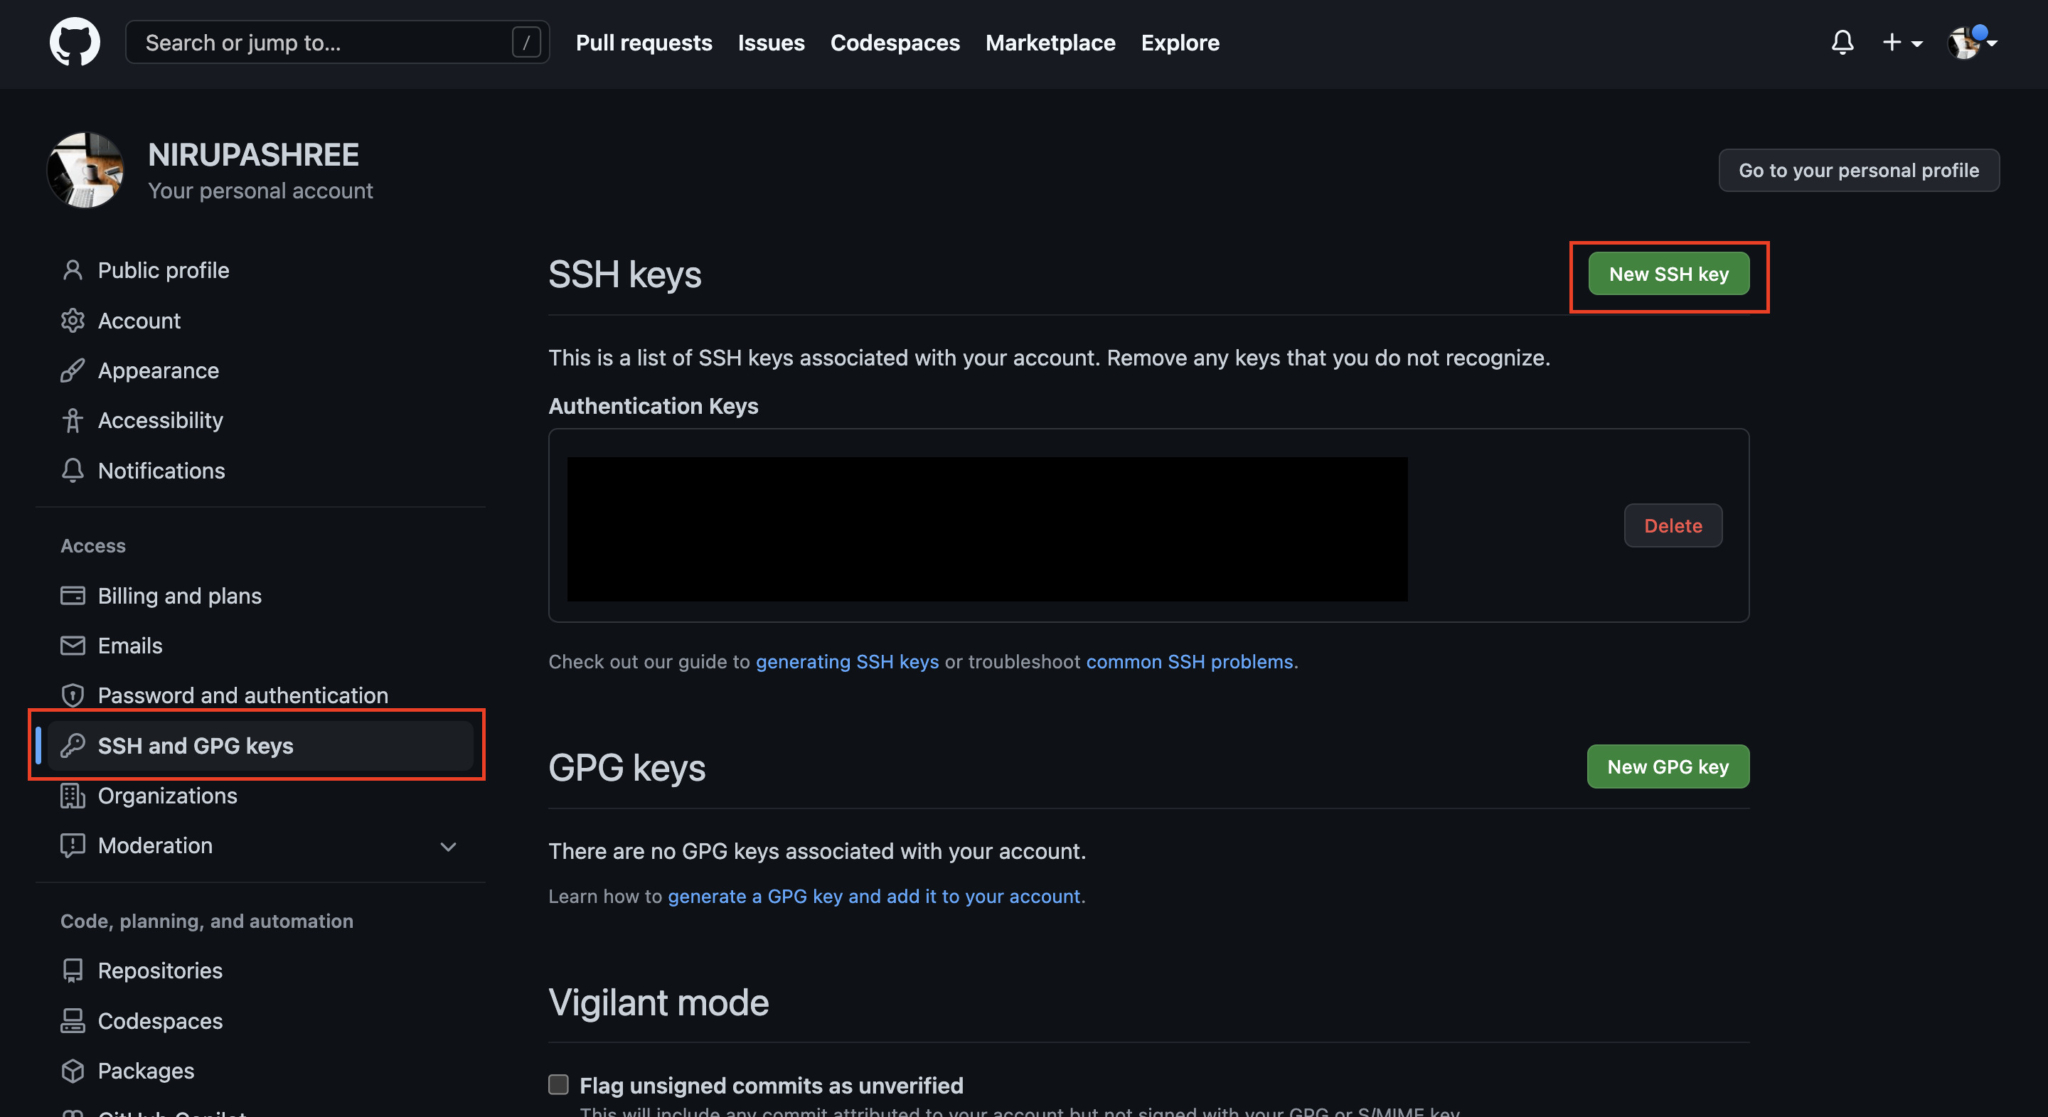The image size is (2048, 1117).
Task: Click the Billing and plans card icon
Action: [72, 595]
